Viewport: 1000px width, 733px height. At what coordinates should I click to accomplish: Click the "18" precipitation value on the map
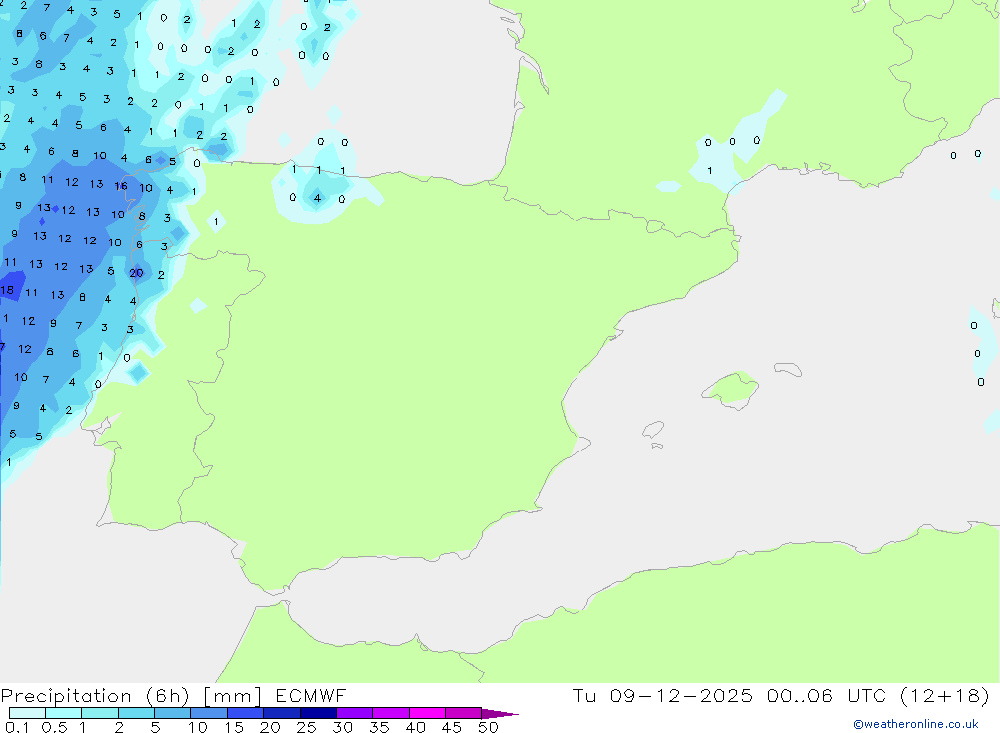[7, 290]
